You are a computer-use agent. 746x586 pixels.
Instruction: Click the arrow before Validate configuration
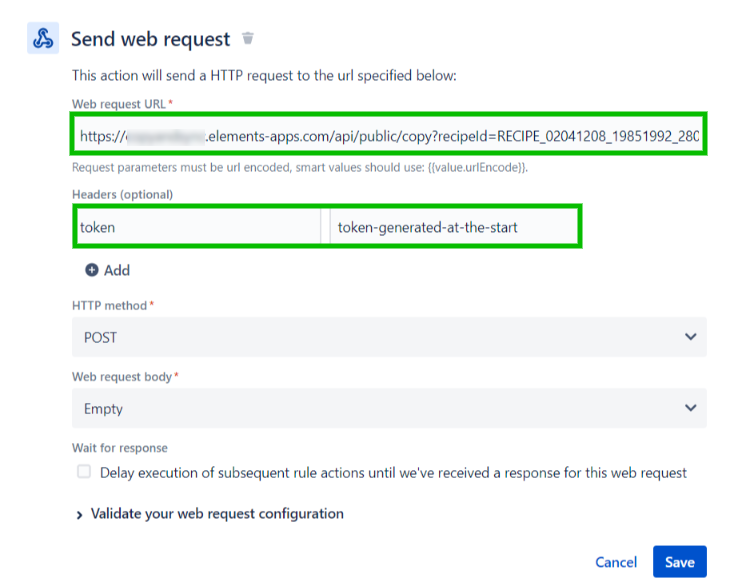79,515
